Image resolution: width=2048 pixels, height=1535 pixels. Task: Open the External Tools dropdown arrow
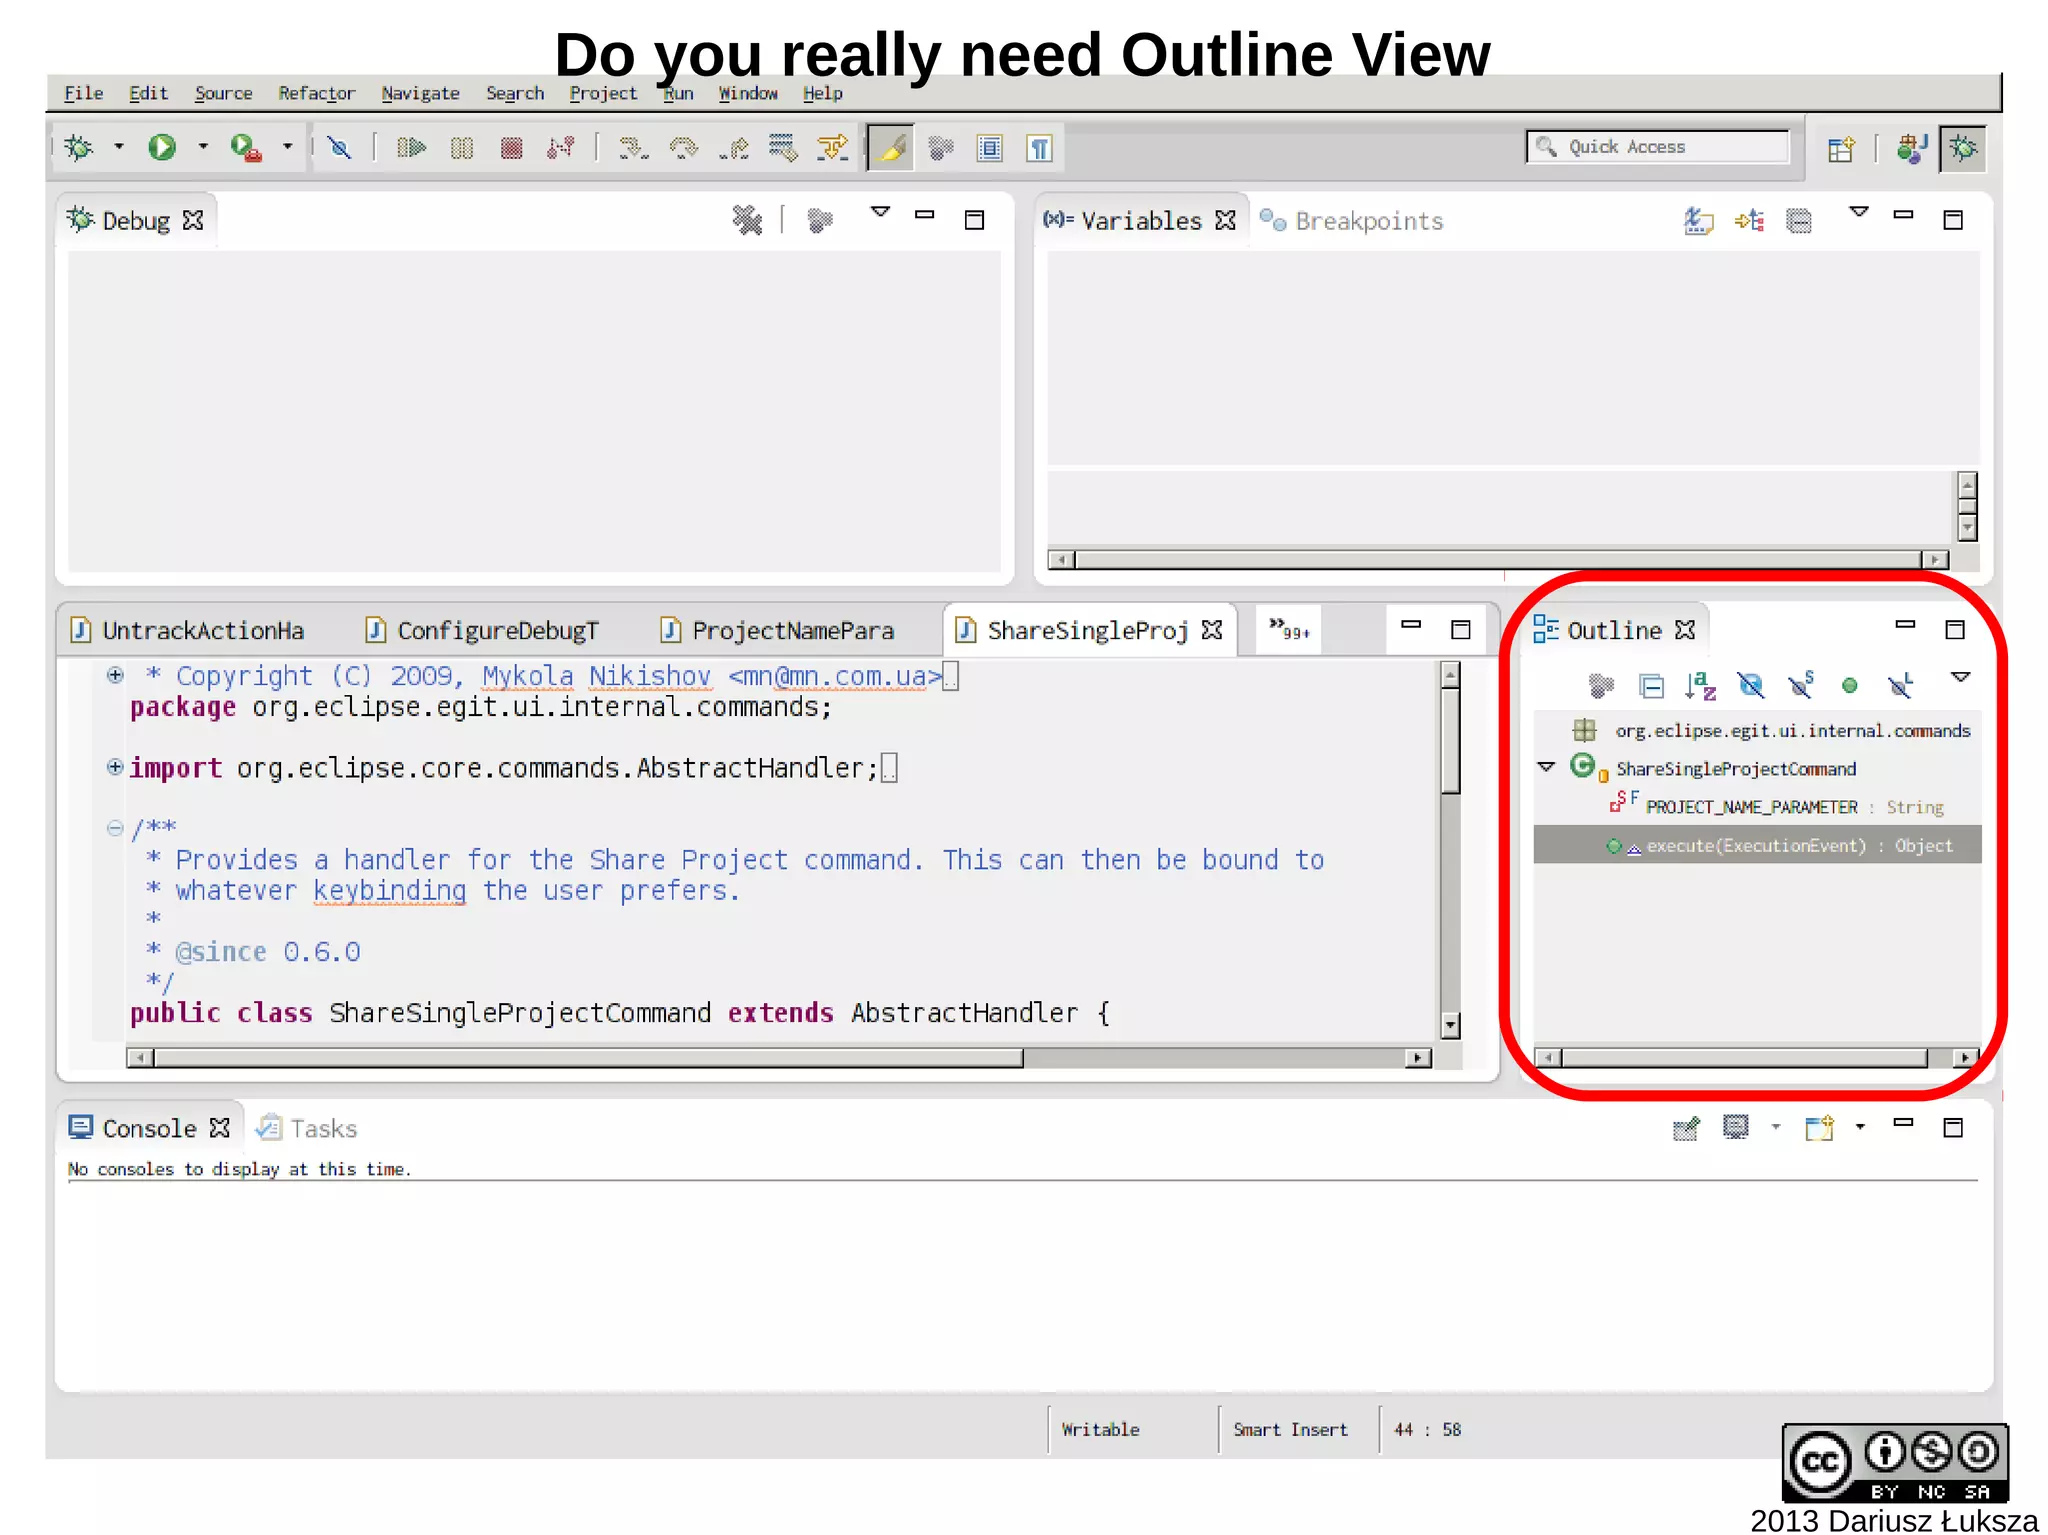288,147
